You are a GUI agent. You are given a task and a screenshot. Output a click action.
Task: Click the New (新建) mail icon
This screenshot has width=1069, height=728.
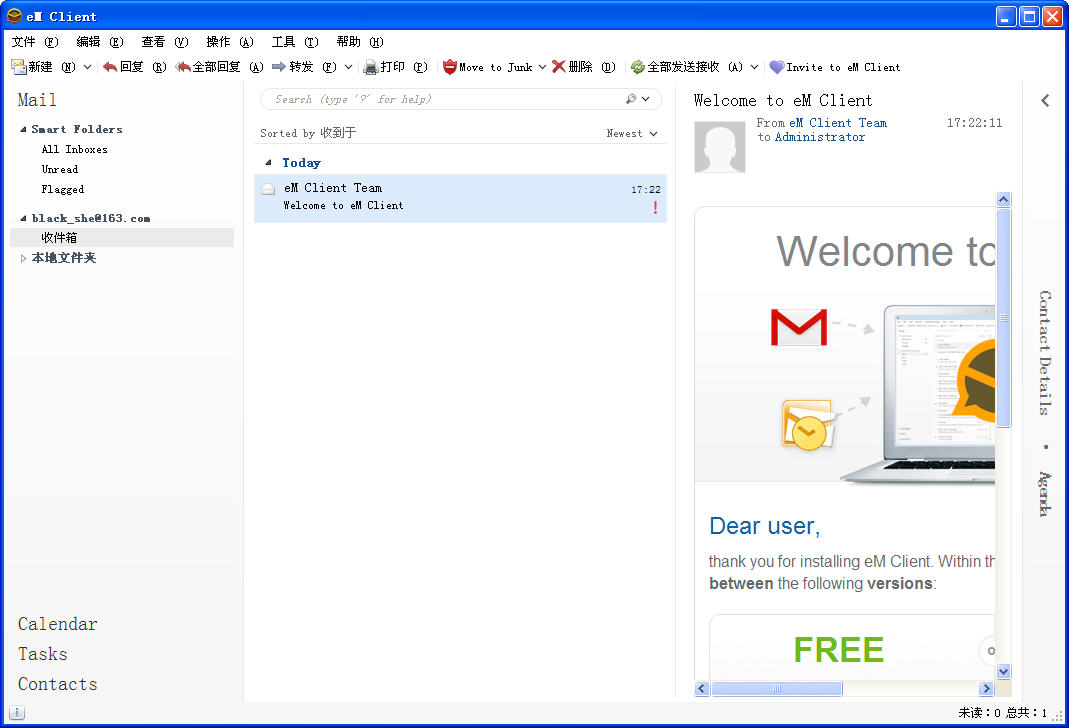[x=18, y=67]
